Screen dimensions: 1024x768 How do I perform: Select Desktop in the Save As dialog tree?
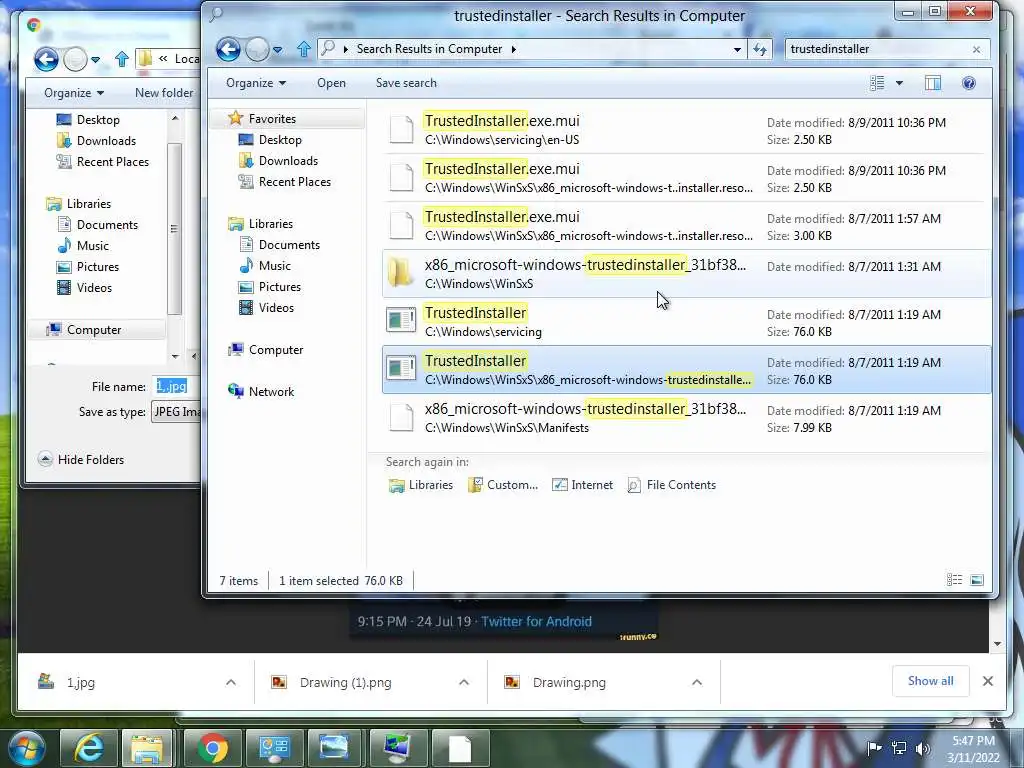click(x=98, y=120)
